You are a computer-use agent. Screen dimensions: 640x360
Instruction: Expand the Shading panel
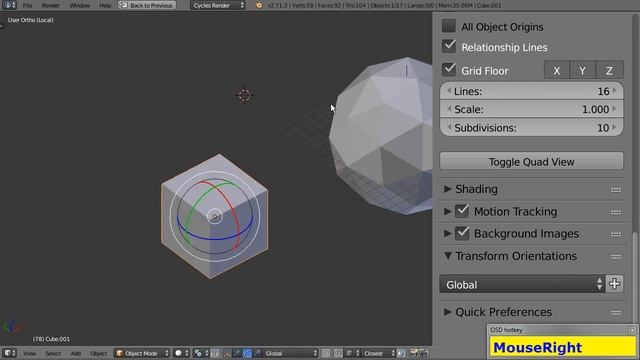point(448,189)
